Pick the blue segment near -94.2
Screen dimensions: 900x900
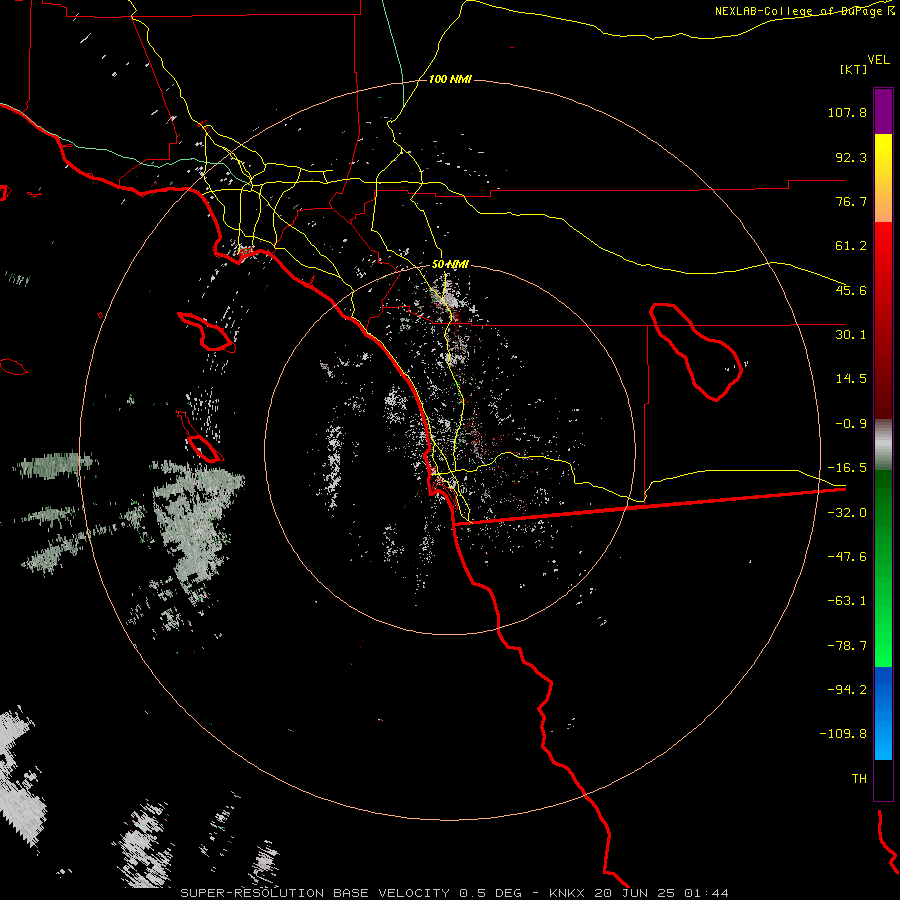[x=883, y=692]
